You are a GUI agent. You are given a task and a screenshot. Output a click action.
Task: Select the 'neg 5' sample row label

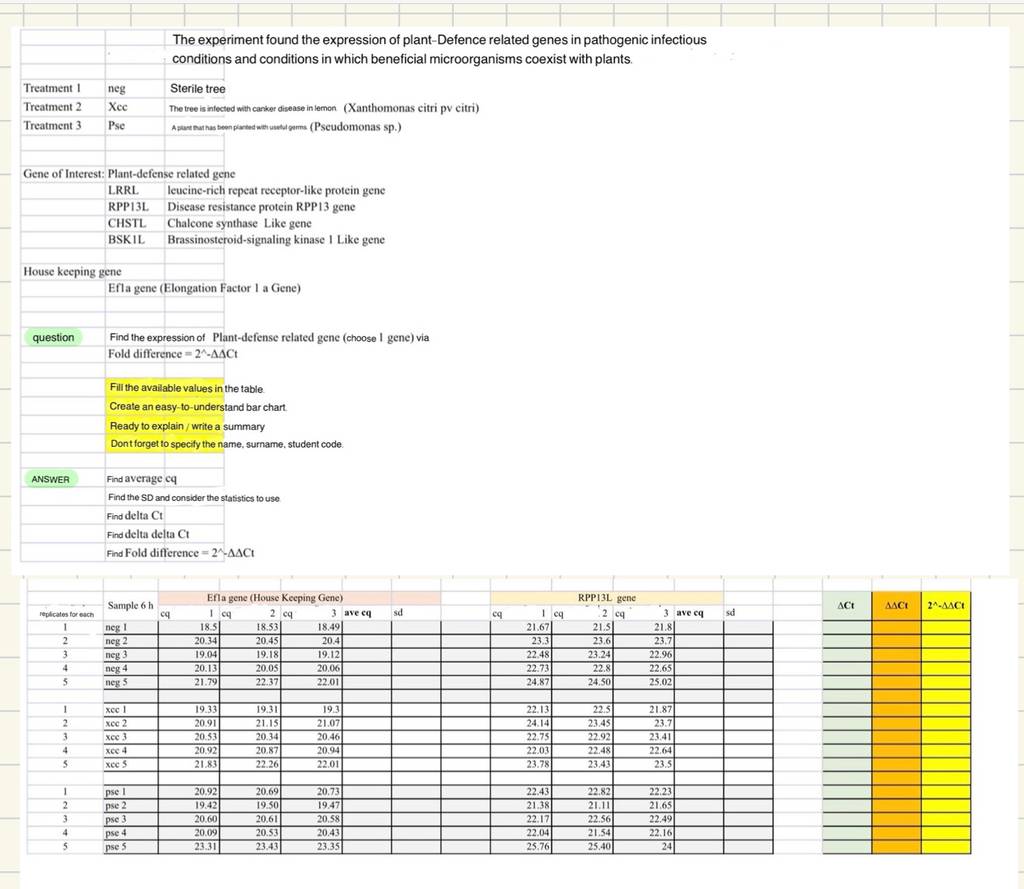pyautogui.click(x=131, y=682)
